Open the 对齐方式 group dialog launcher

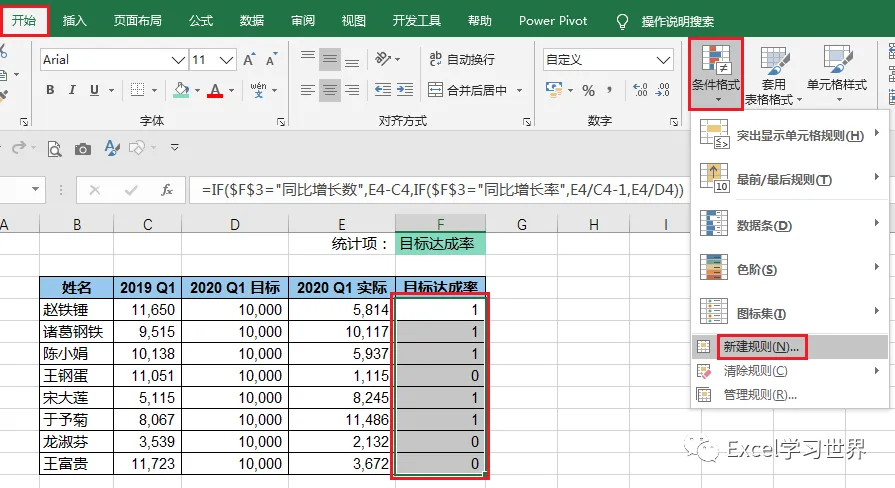527,122
